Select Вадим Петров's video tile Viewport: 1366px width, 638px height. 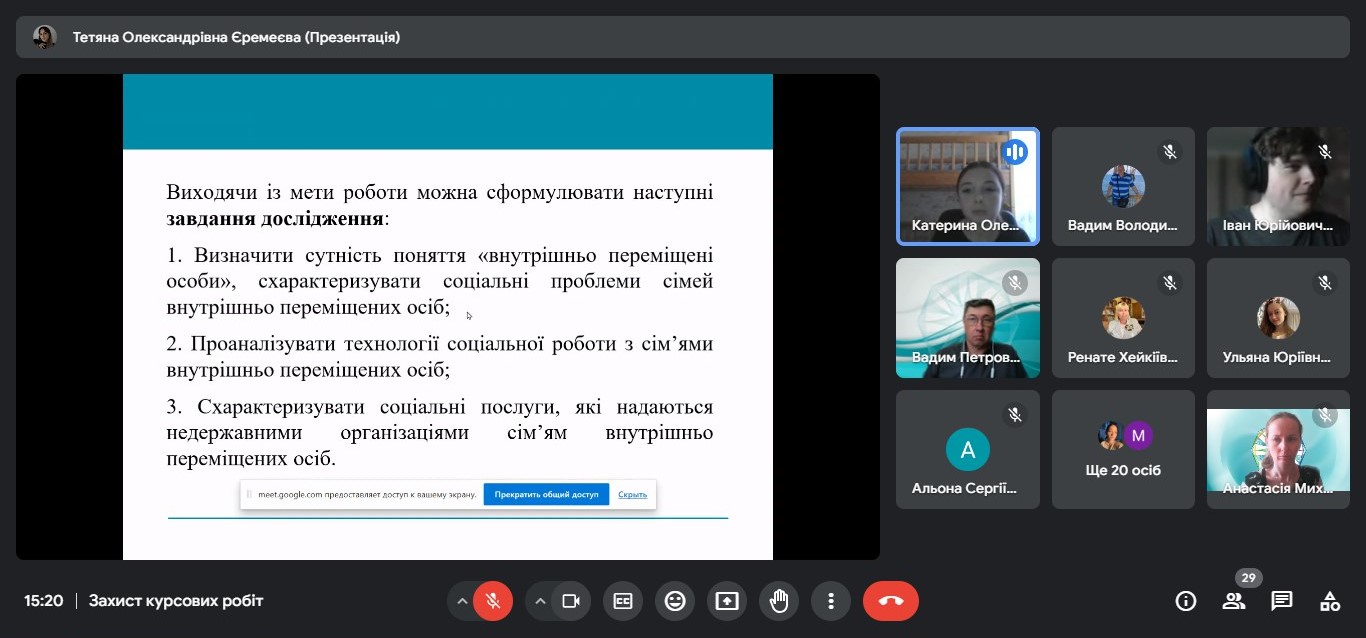point(967,318)
